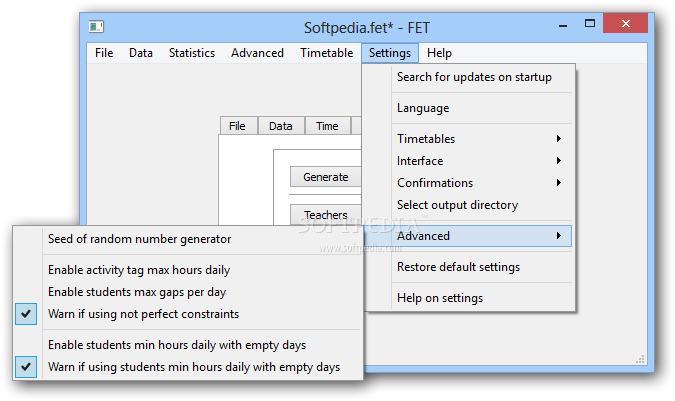Expand the Confirmations submenu arrow
This screenshot has height=401, width=675.
point(558,182)
